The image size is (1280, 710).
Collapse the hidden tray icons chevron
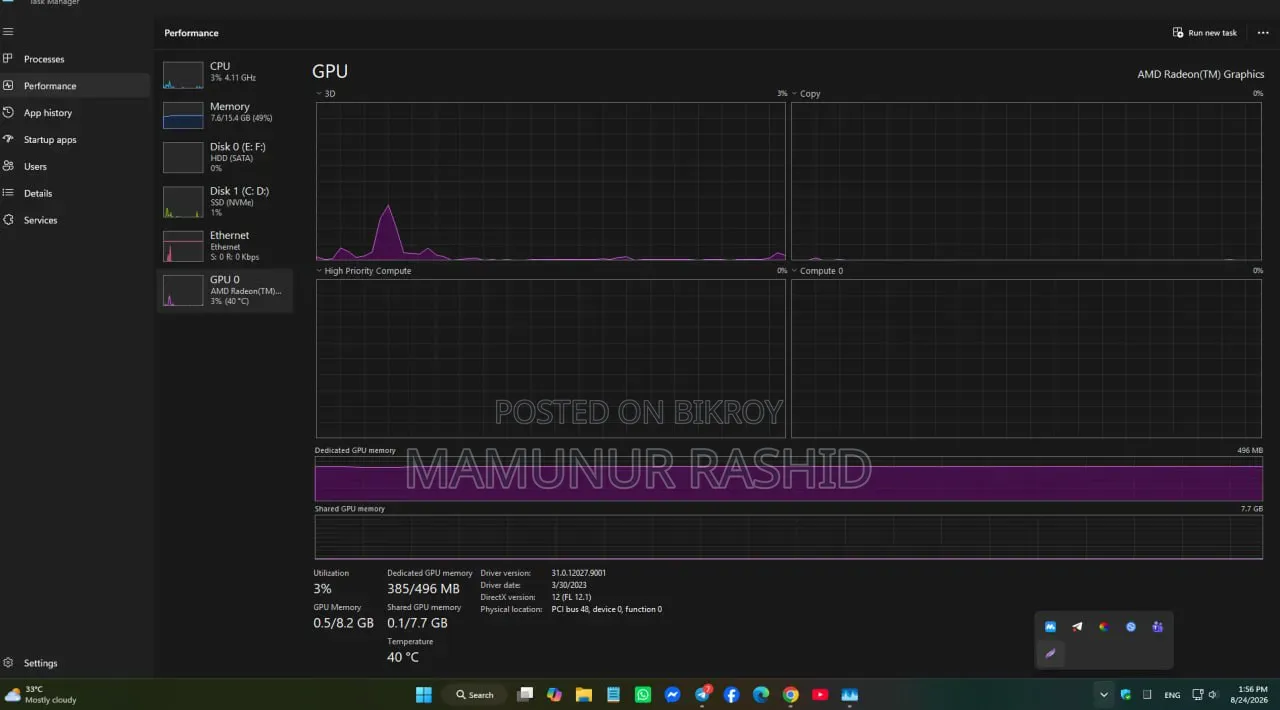point(1103,694)
